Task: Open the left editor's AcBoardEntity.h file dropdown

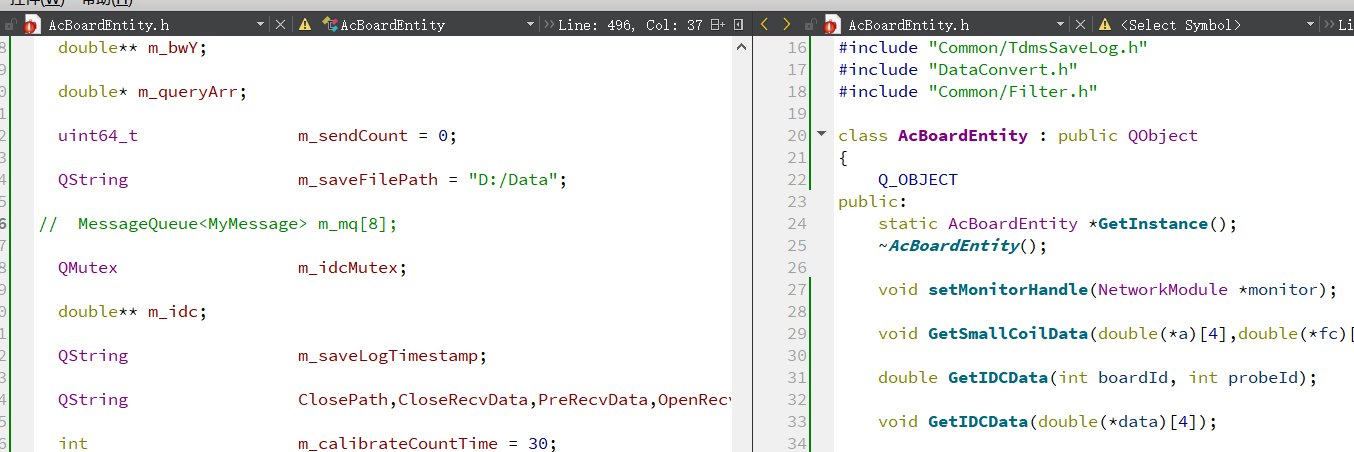Action: [x=261, y=25]
